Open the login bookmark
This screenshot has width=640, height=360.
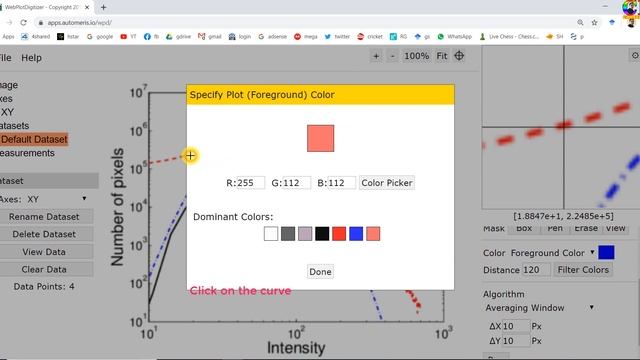point(240,37)
